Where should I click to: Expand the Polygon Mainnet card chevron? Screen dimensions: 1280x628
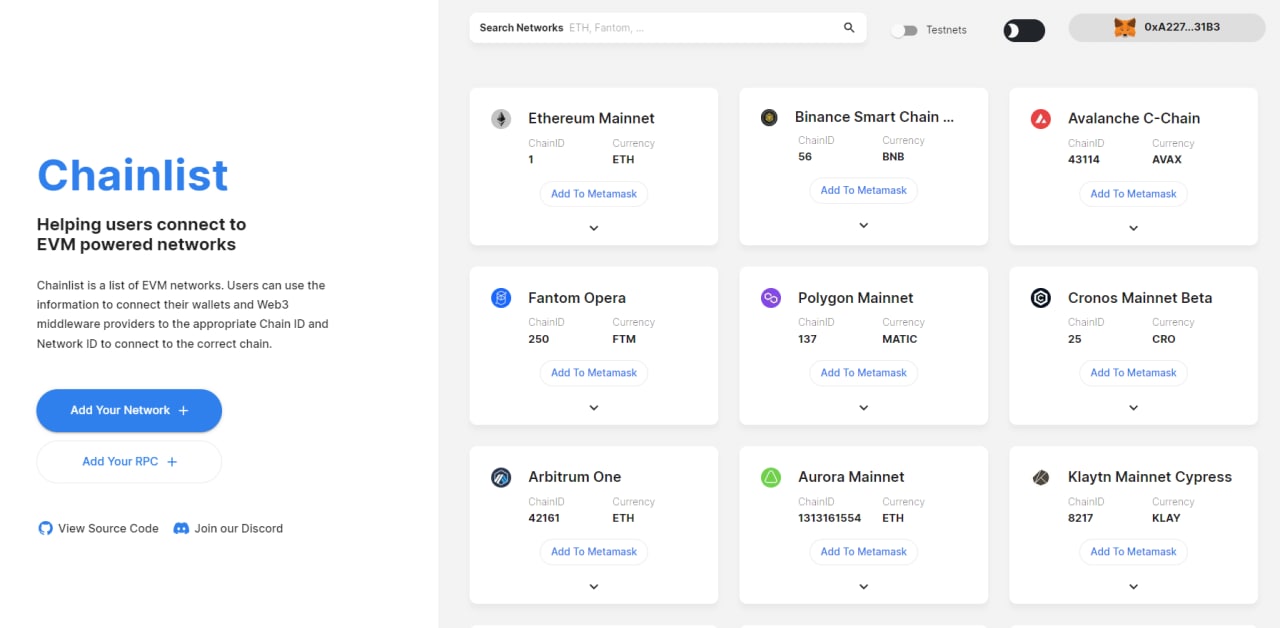tap(864, 407)
